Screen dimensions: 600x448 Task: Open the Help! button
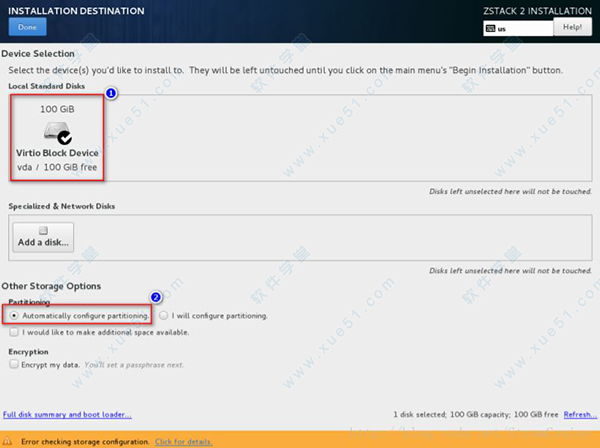[572, 28]
